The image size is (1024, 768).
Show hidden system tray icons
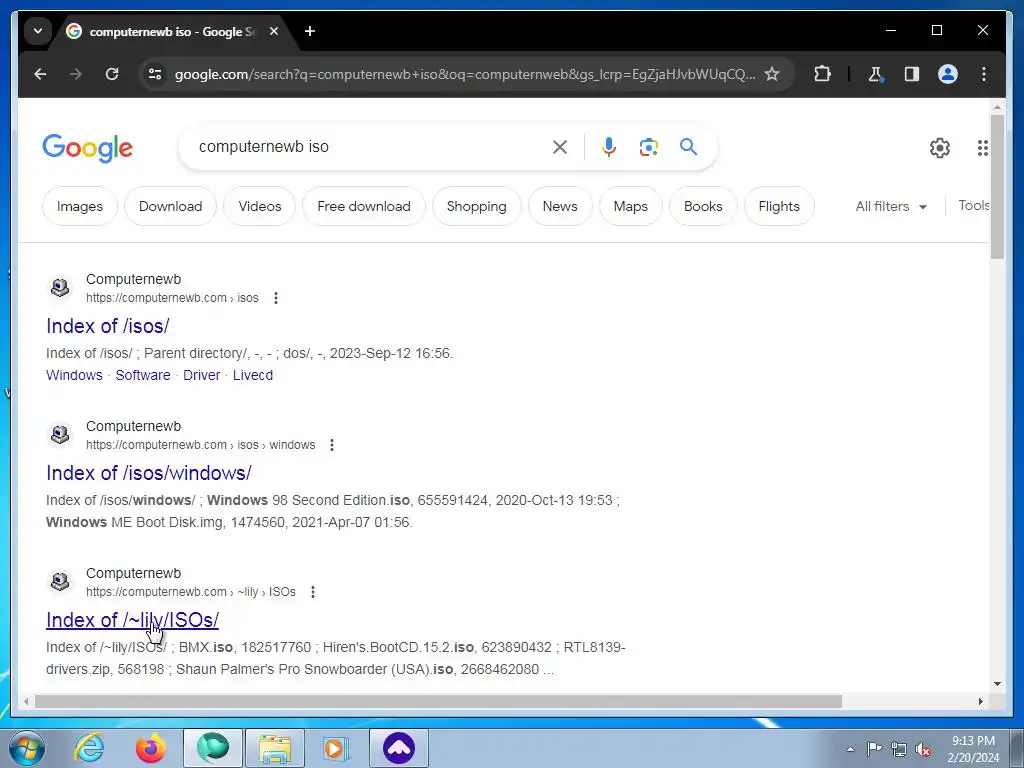coord(850,749)
